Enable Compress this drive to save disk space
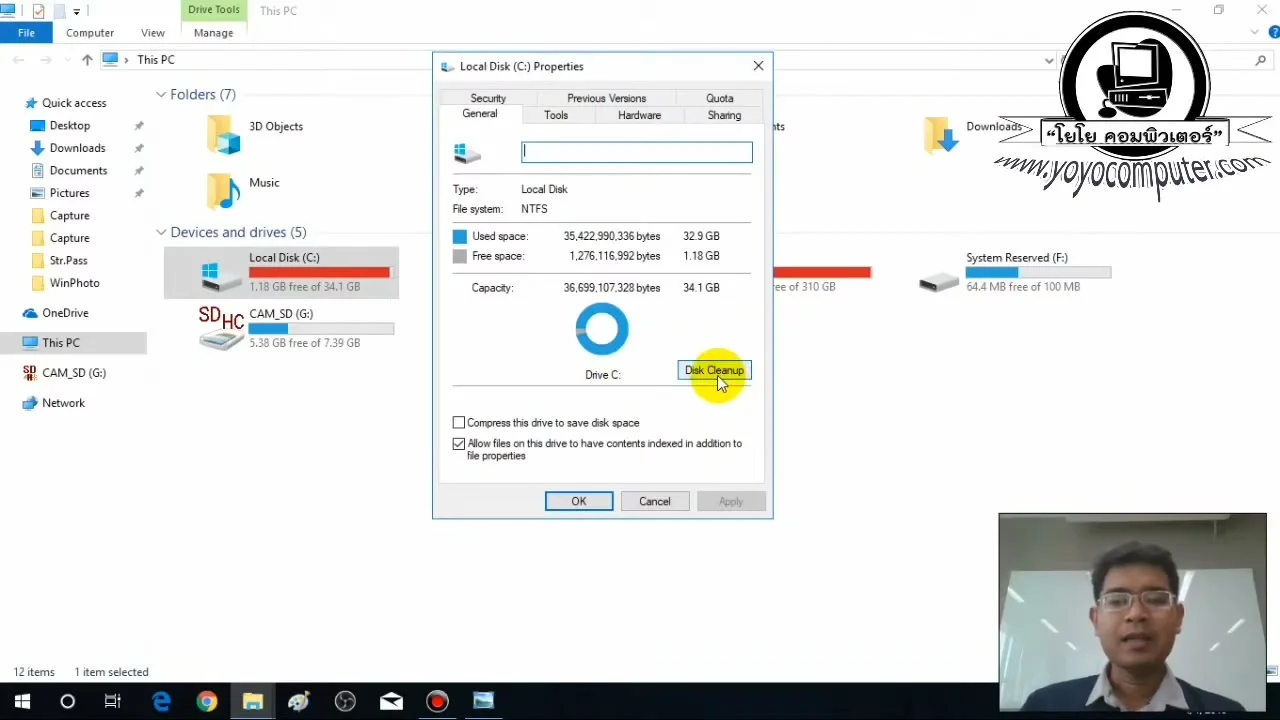This screenshot has width=1280, height=720. [x=459, y=422]
